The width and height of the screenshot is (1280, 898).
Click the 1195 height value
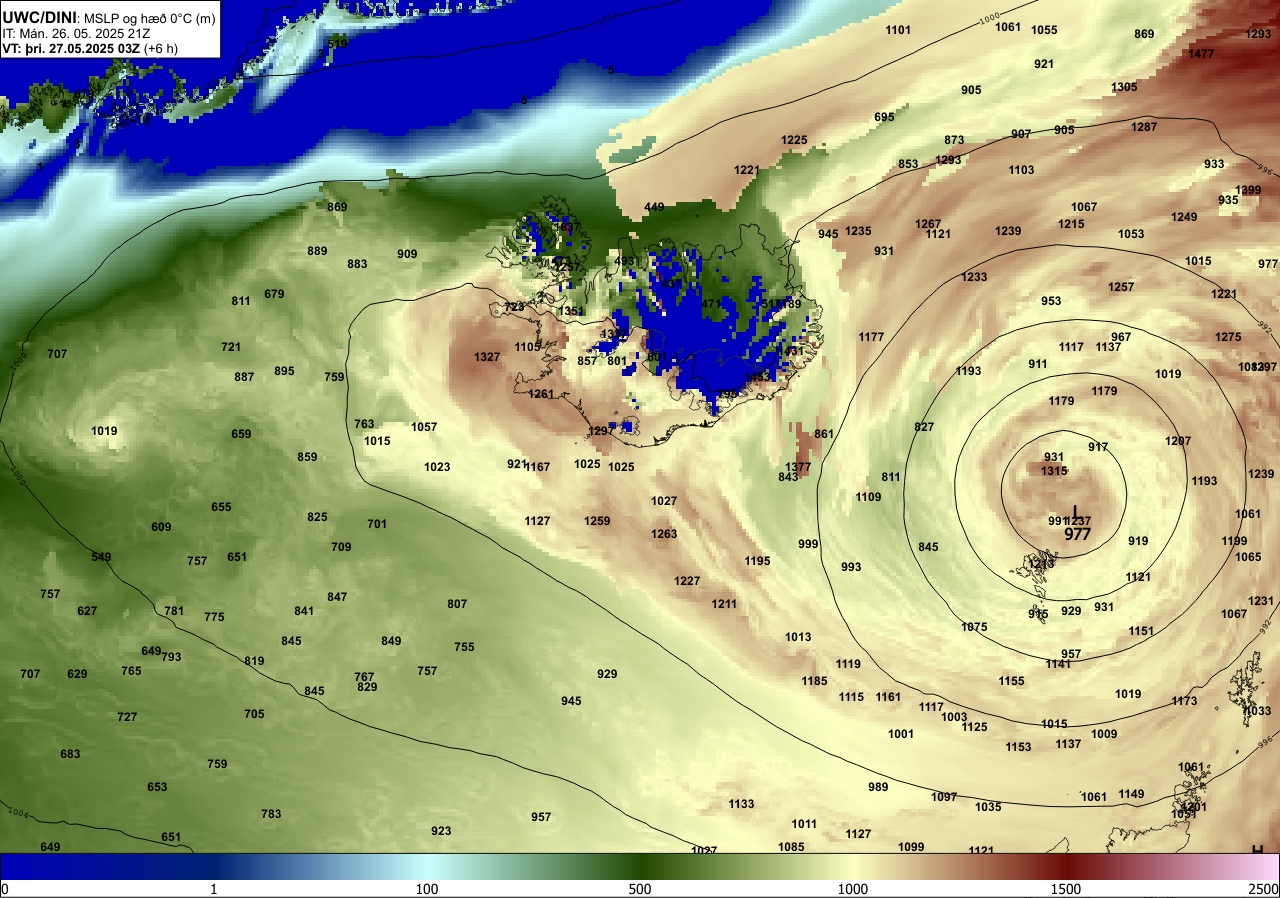coord(757,561)
